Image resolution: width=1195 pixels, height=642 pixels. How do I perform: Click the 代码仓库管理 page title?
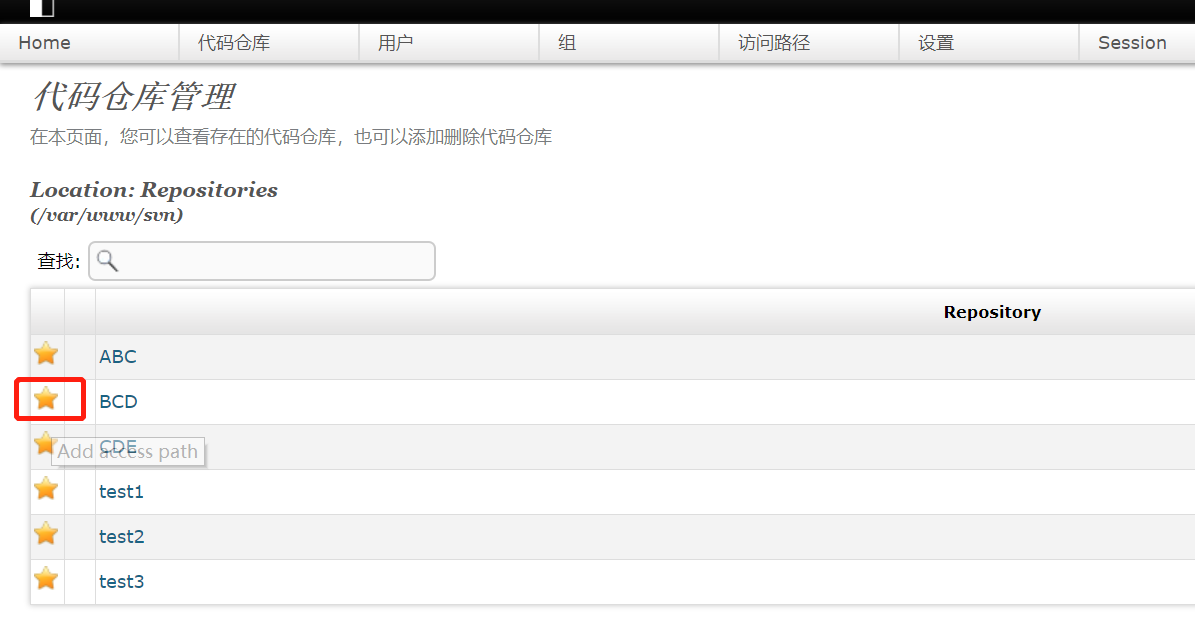133,97
